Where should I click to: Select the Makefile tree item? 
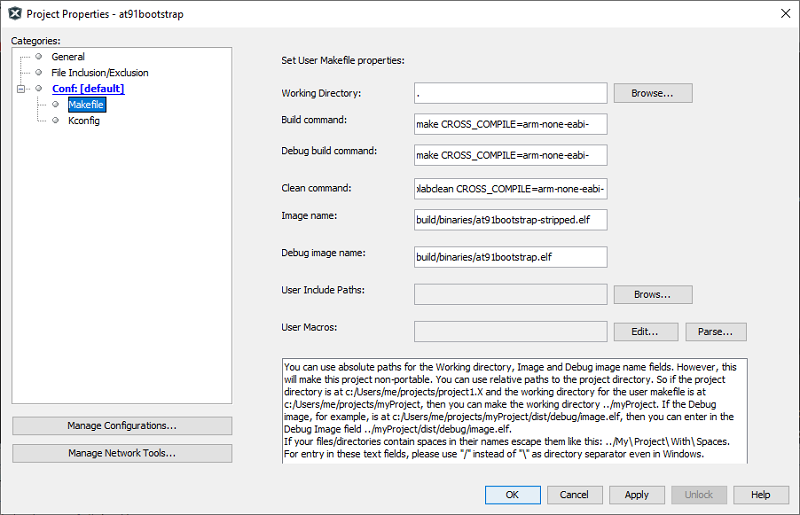point(86,105)
